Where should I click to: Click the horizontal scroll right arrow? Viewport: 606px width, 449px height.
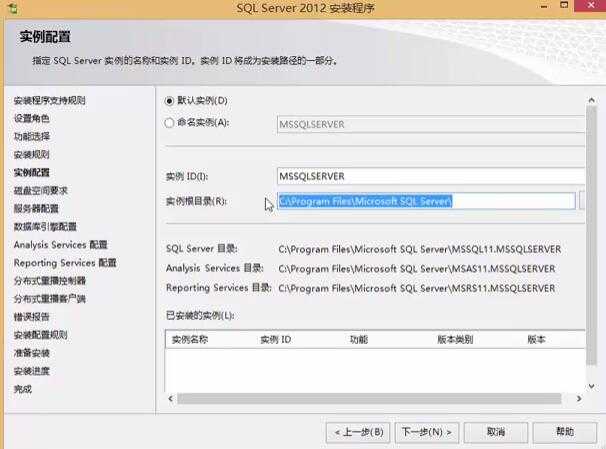click(579, 398)
